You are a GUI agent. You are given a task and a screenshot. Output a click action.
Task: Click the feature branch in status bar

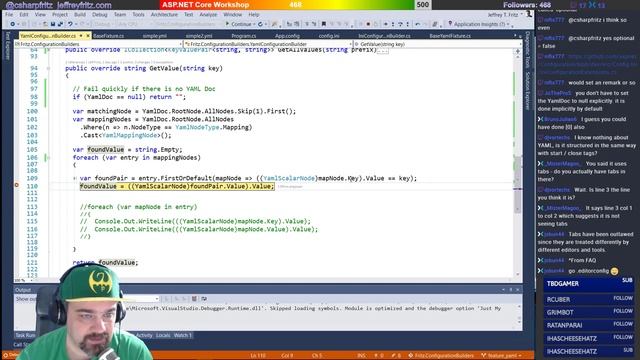click(x=502, y=356)
